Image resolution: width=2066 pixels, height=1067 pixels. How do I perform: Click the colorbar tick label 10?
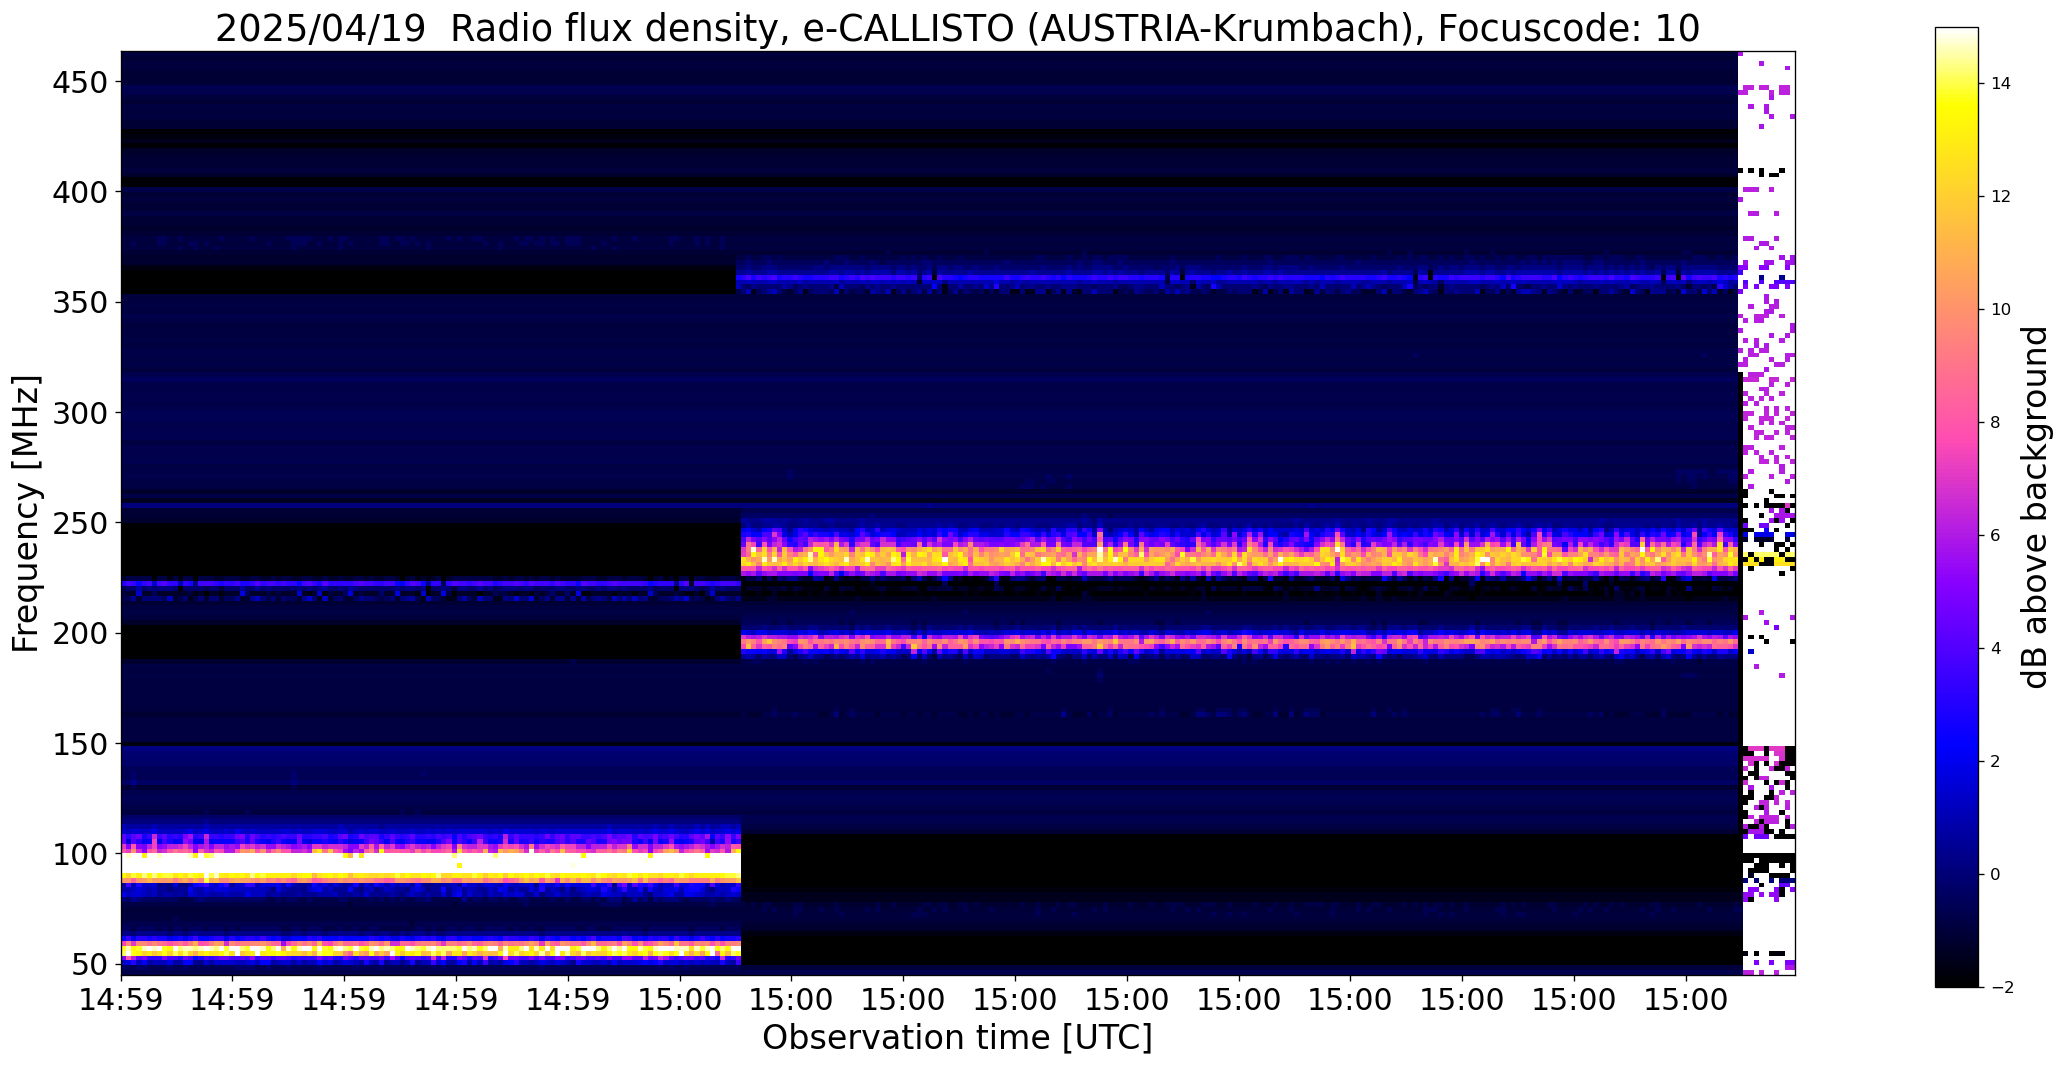point(2000,310)
